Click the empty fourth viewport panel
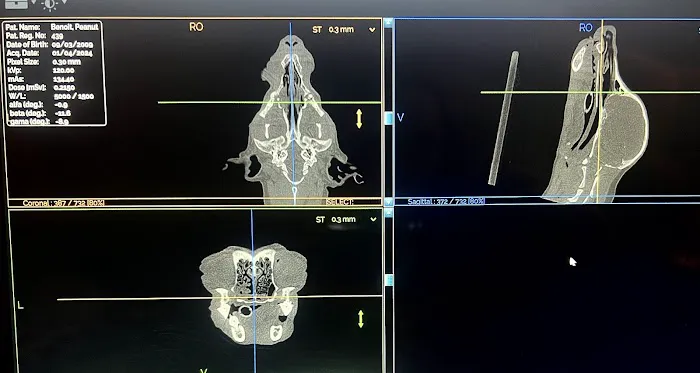Image resolution: width=700 pixels, height=373 pixels. pyautogui.click(x=547, y=289)
